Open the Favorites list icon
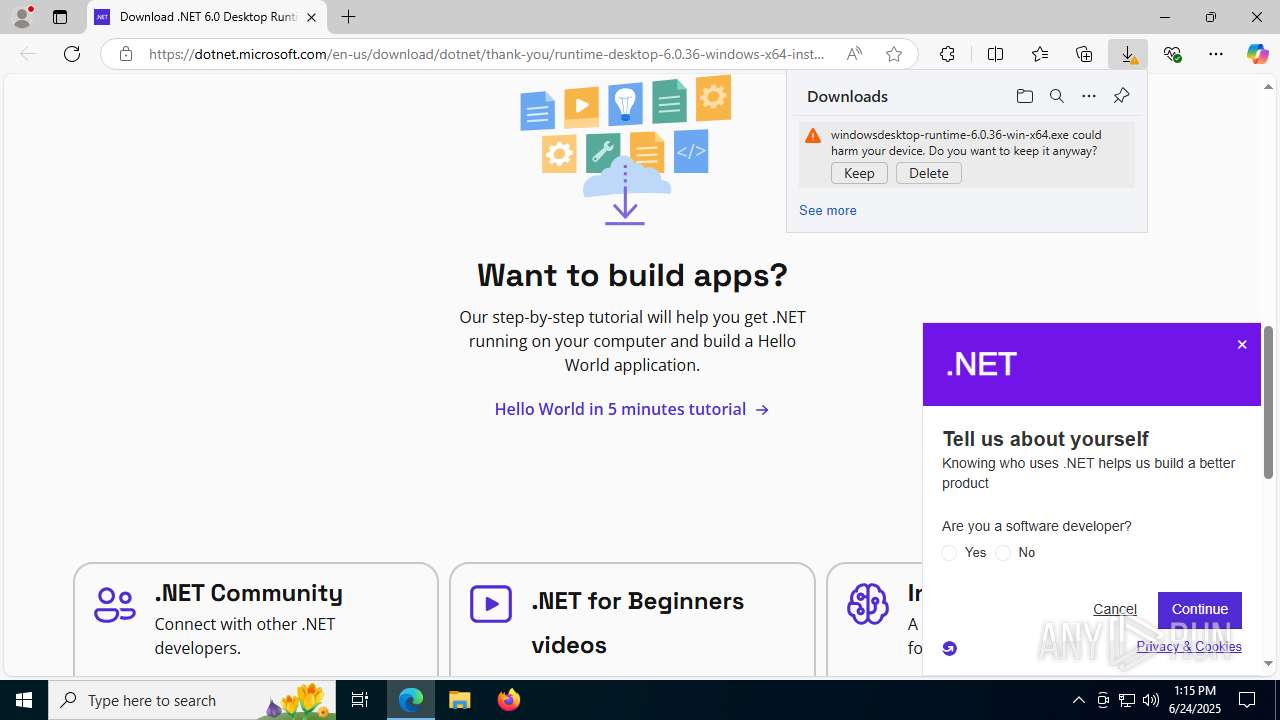 pos(1040,54)
